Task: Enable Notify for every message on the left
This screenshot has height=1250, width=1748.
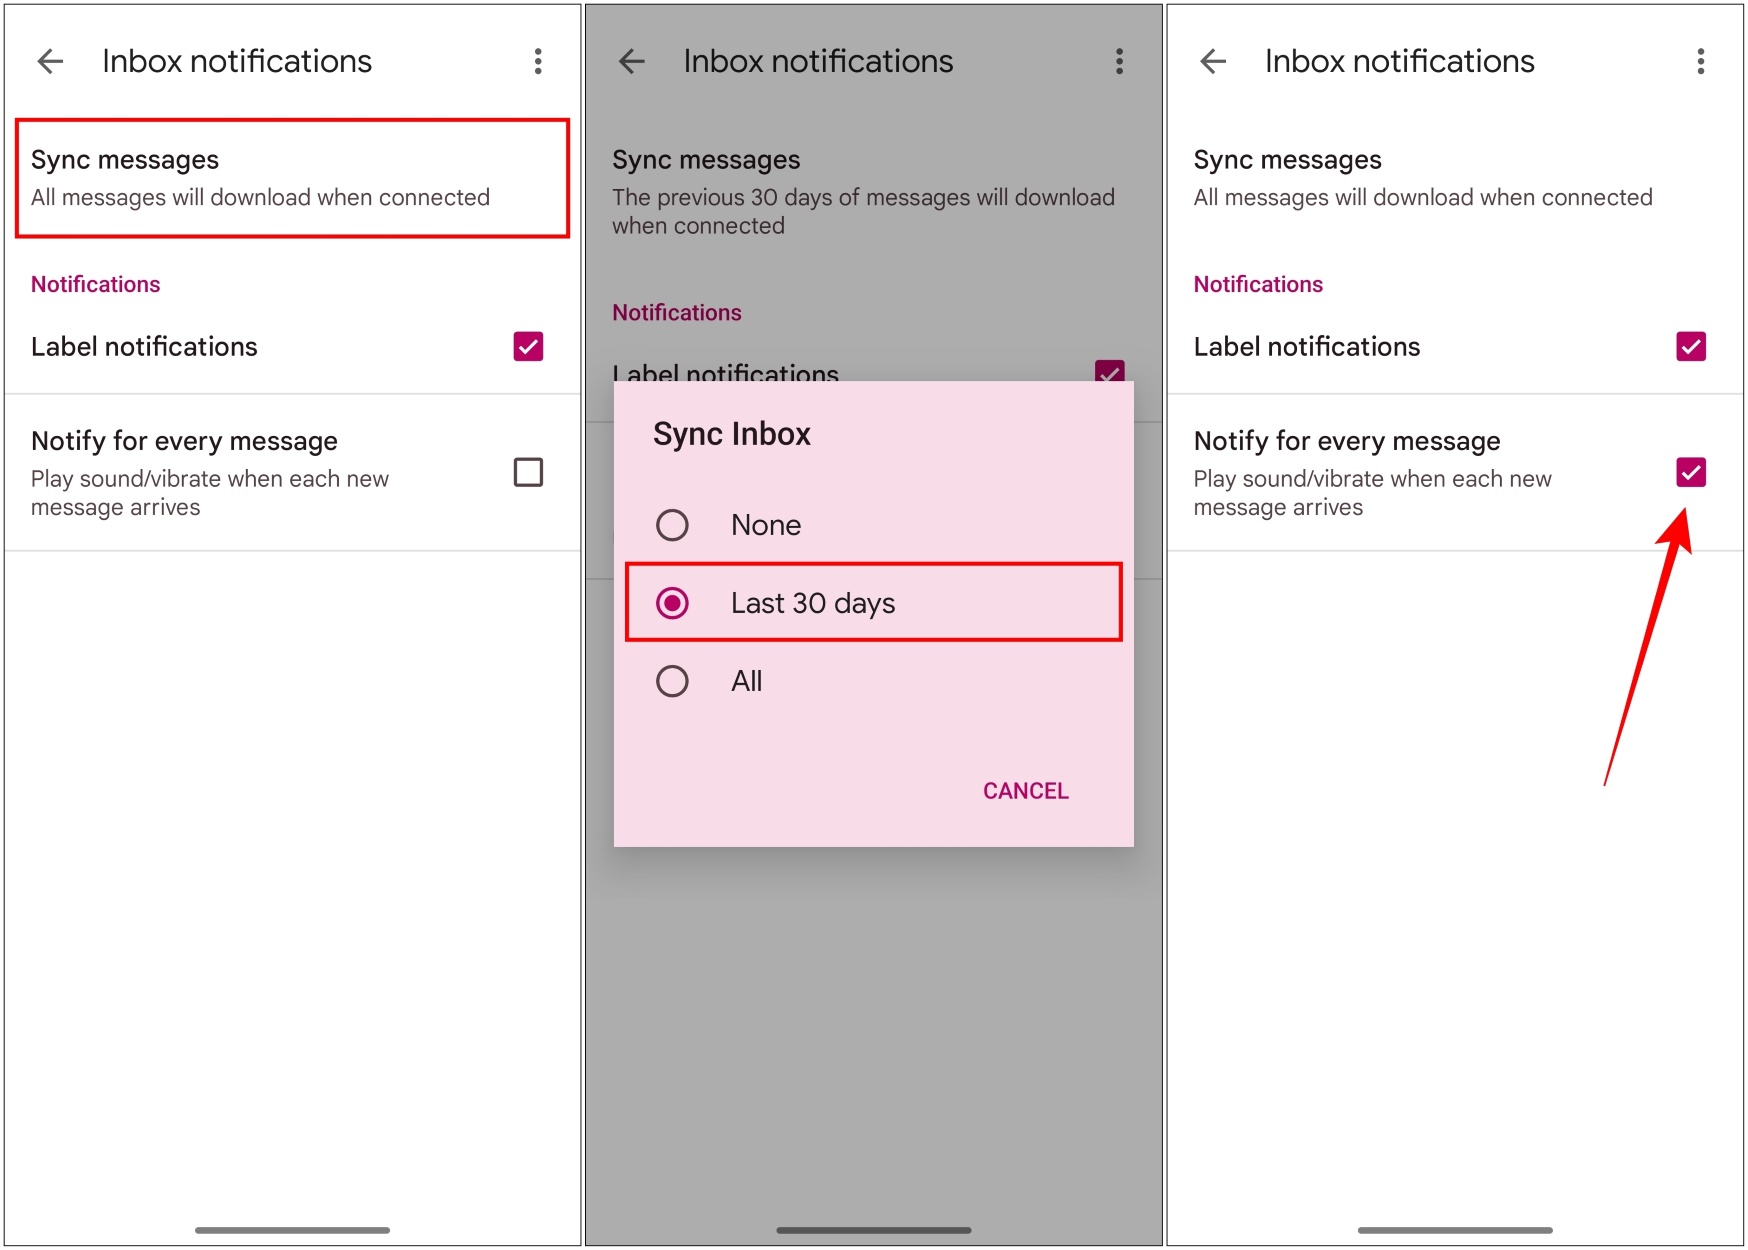Action: tap(528, 471)
